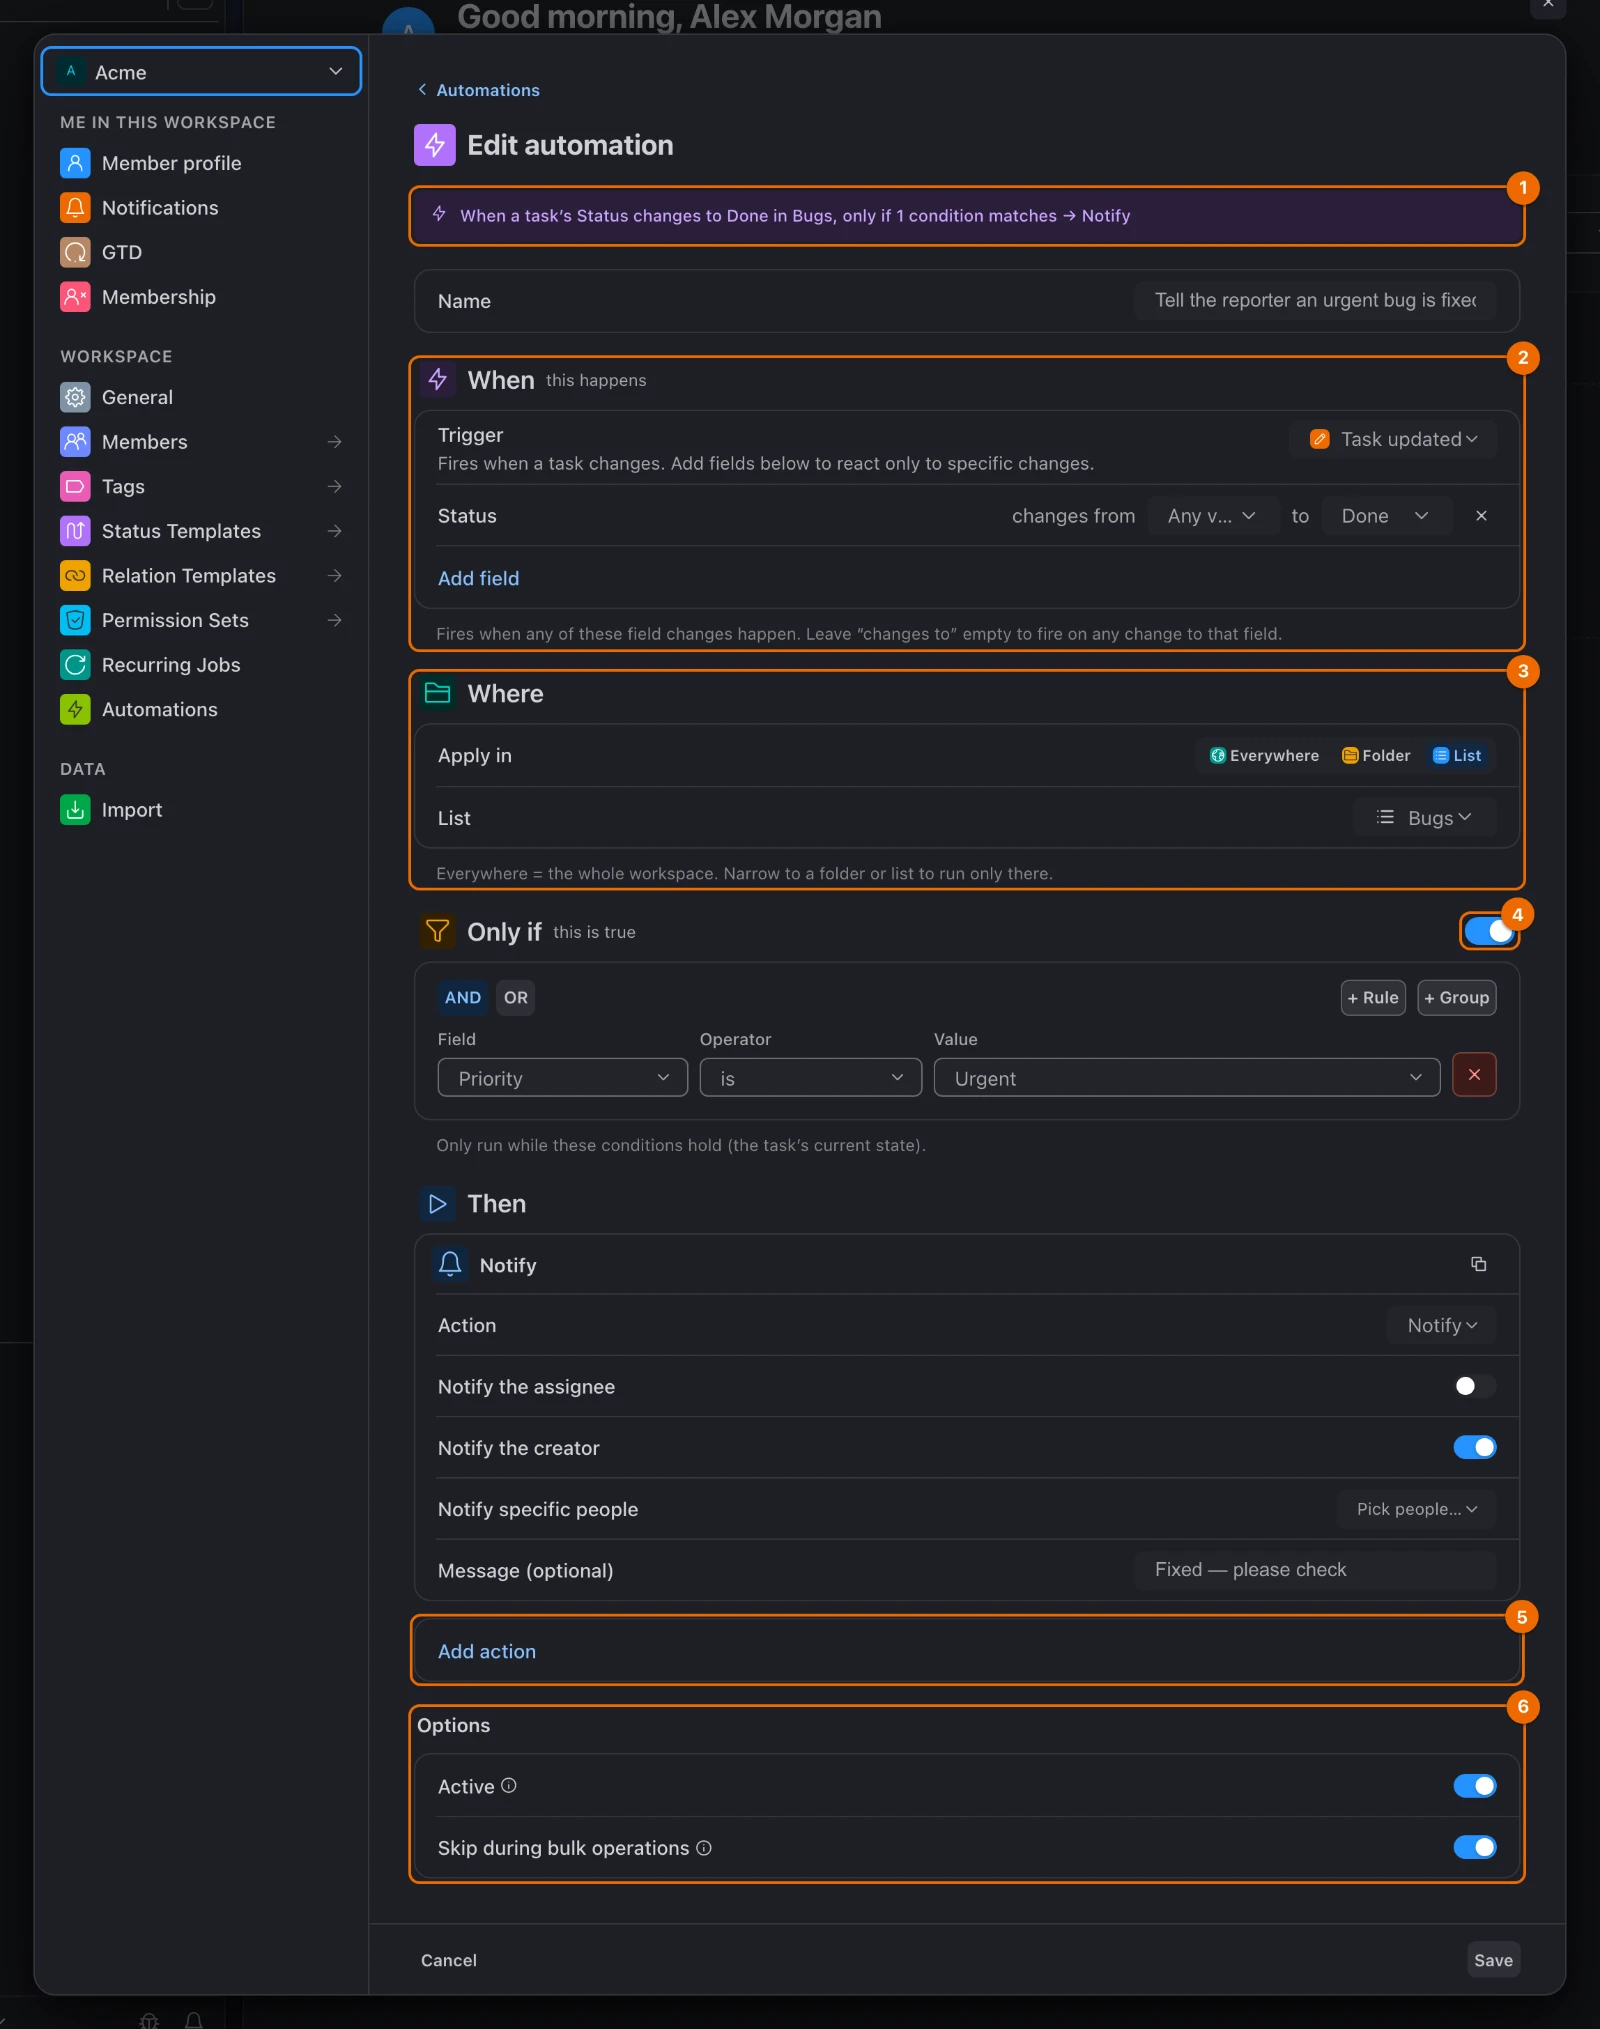Open Status Templates icon
The height and width of the screenshot is (2029, 1600).
[75, 531]
